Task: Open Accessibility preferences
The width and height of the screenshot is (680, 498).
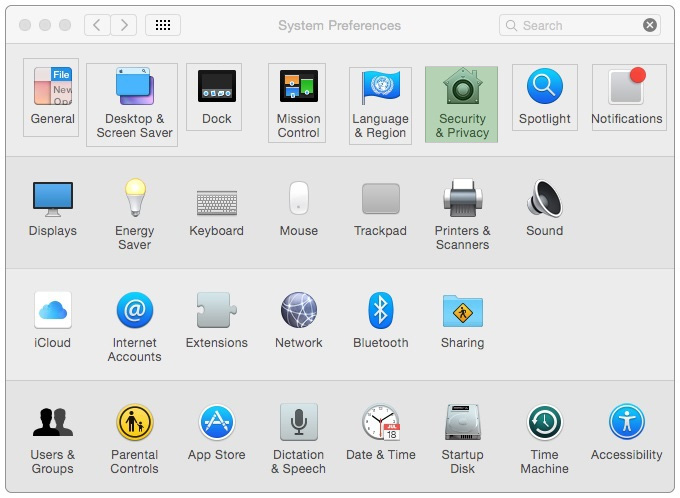Action: (x=627, y=432)
